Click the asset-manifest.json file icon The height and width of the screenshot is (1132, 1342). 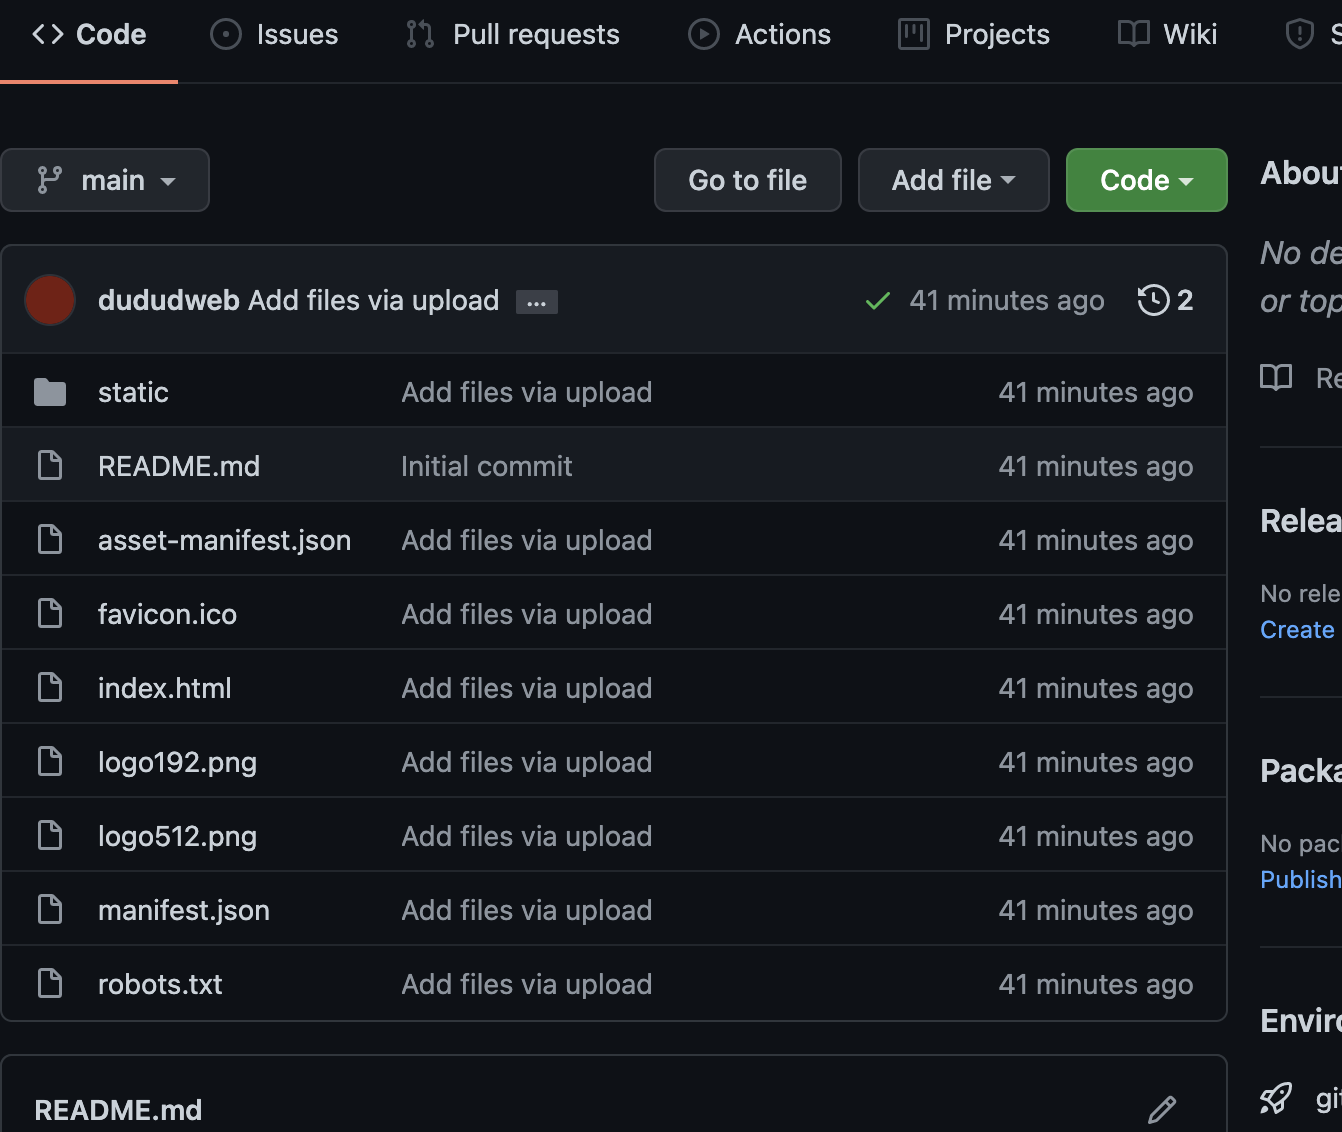(x=50, y=539)
